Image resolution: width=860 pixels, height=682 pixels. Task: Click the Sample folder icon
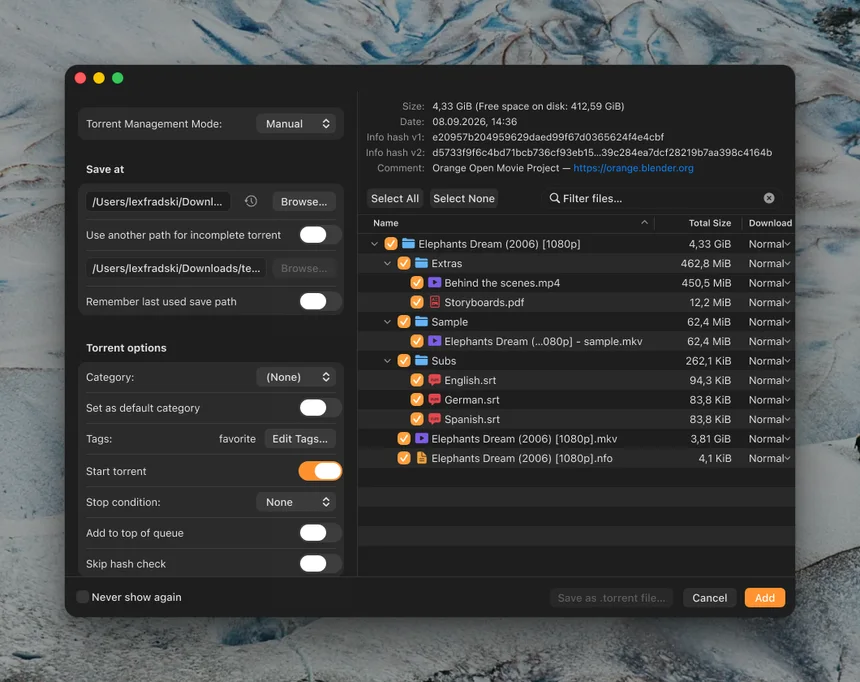point(421,321)
